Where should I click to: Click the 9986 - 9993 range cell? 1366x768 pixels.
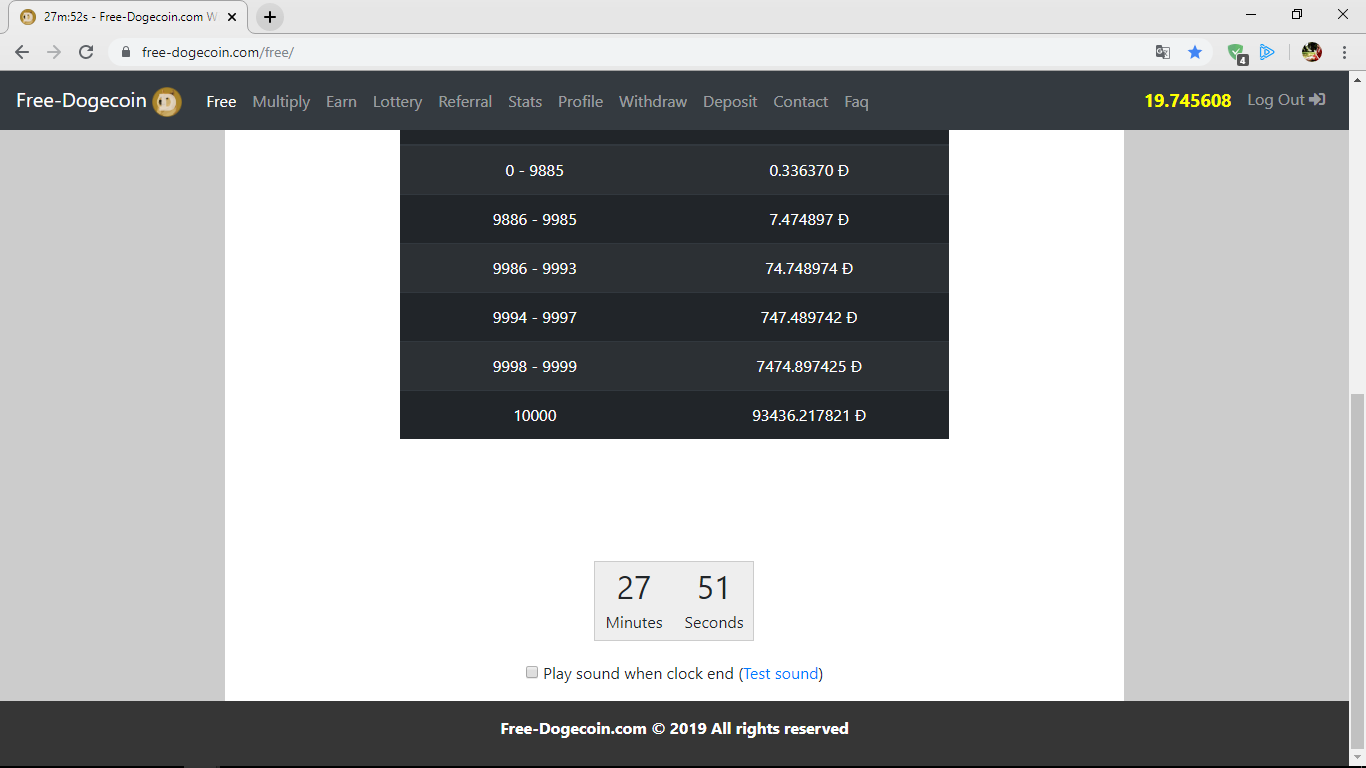pos(535,268)
